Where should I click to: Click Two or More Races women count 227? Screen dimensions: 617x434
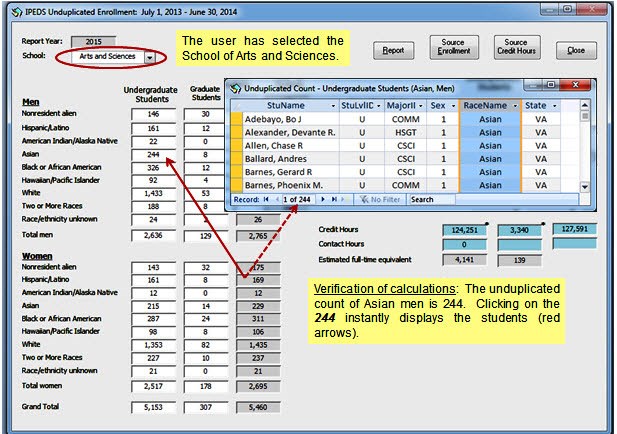tap(153, 358)
